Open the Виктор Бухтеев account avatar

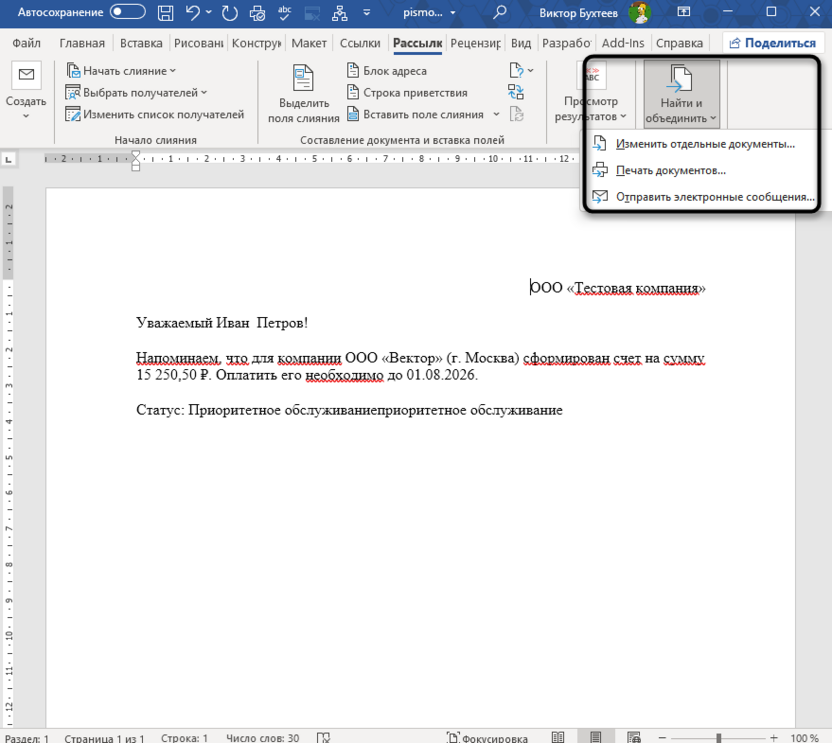(639, 13)
